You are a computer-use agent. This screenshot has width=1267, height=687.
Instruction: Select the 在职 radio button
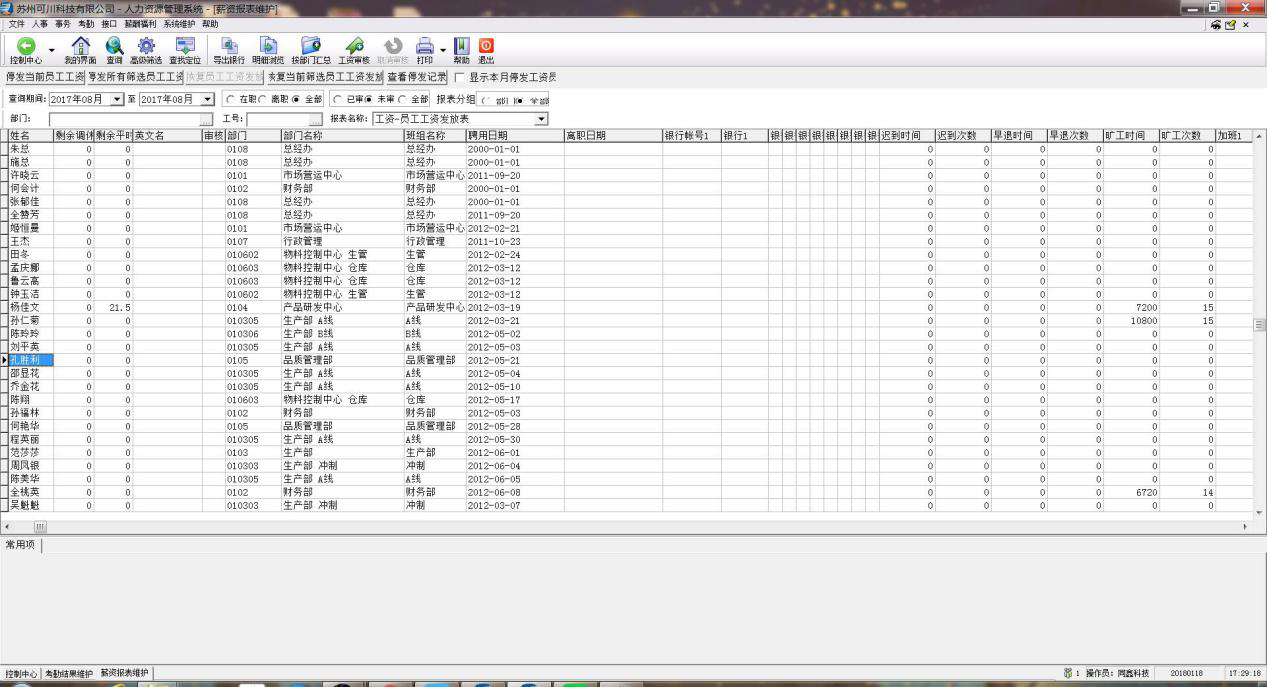coord(231,99)
